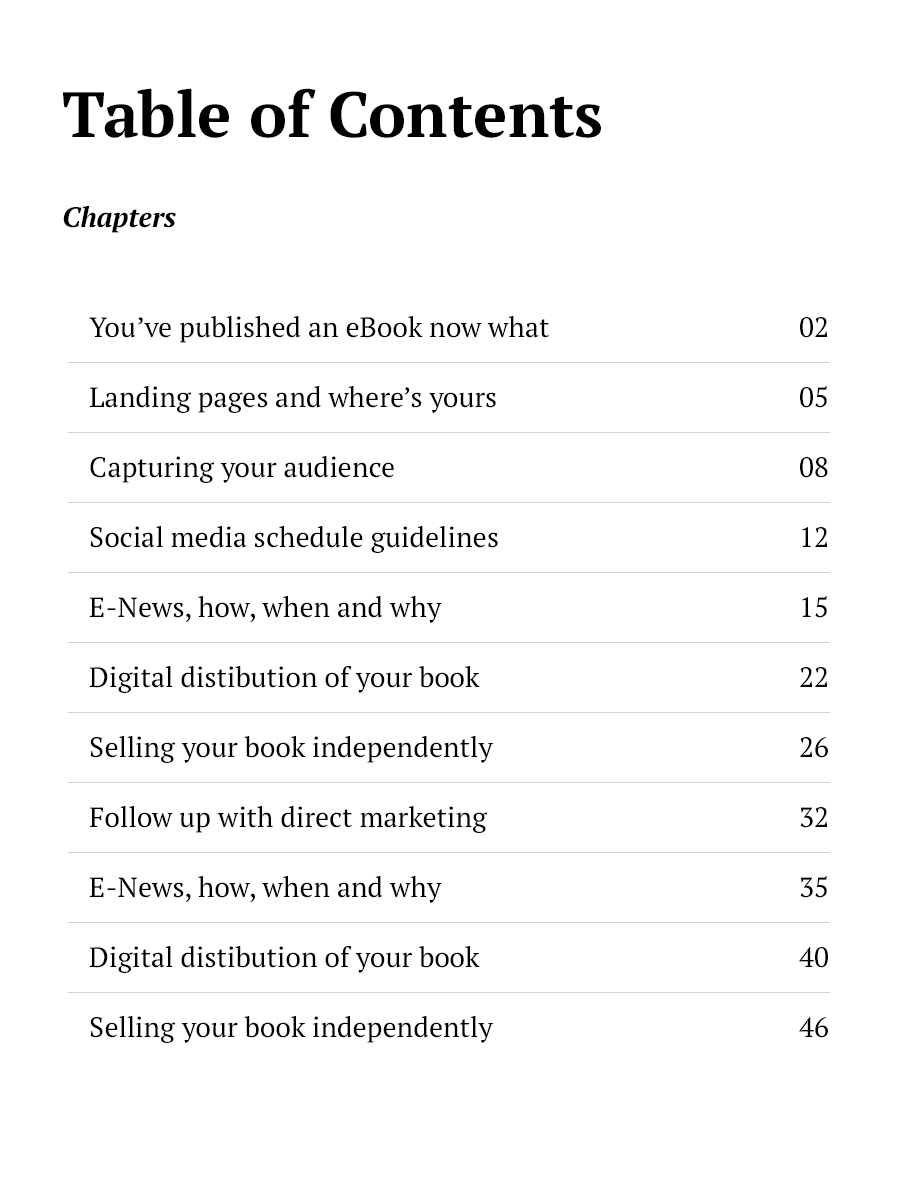
Task: Click "E-News, how, when and why" on page 15 row
Action: click(x=265, y=608)
